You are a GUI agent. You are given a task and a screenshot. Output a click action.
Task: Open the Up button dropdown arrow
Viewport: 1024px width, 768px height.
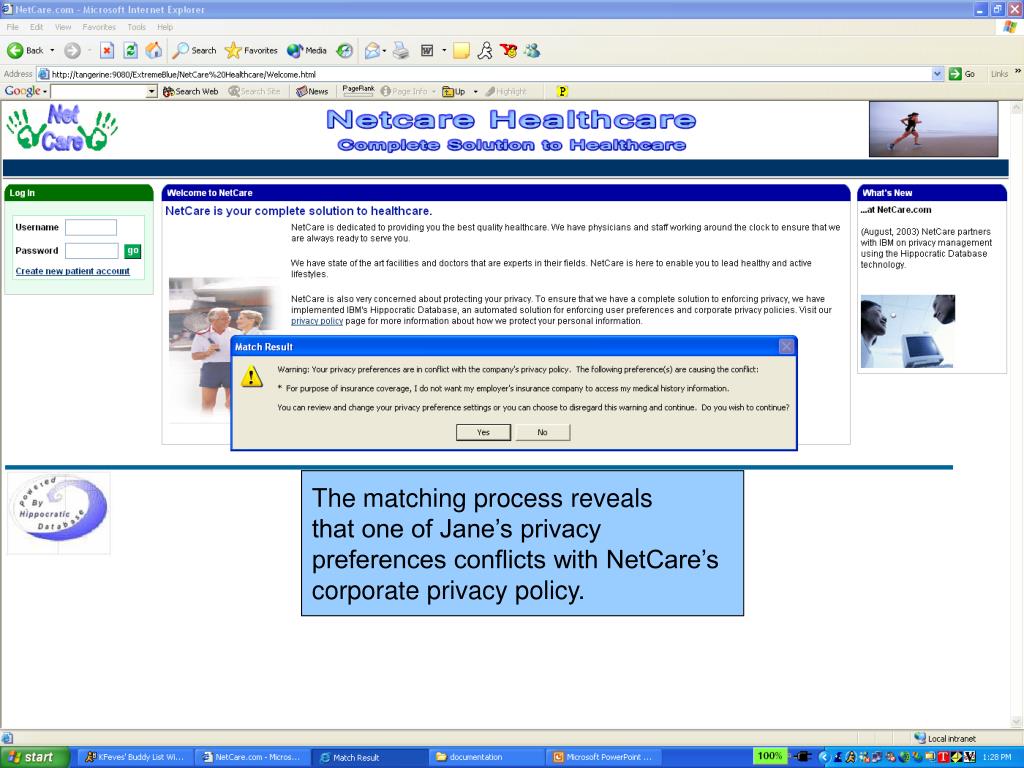pyautogui.click(x=475, y=91)
